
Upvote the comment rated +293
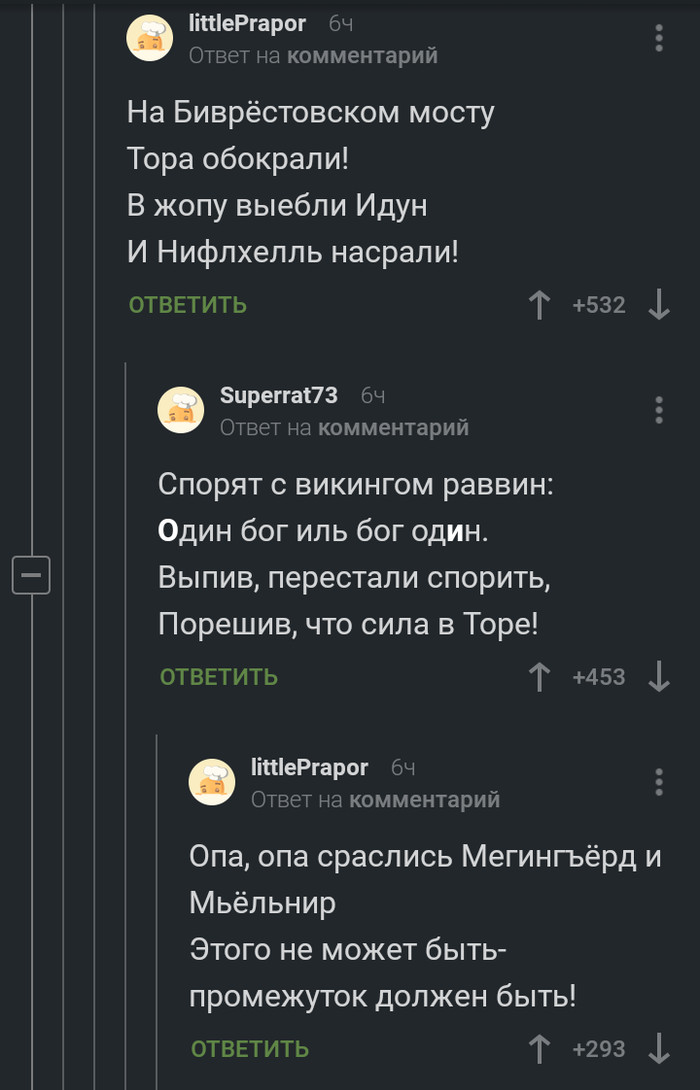coord(540,1049)
